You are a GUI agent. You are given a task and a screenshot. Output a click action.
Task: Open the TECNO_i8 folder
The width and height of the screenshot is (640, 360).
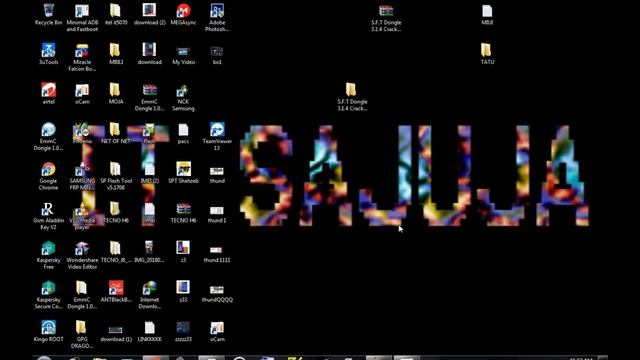tap(116, 248)
